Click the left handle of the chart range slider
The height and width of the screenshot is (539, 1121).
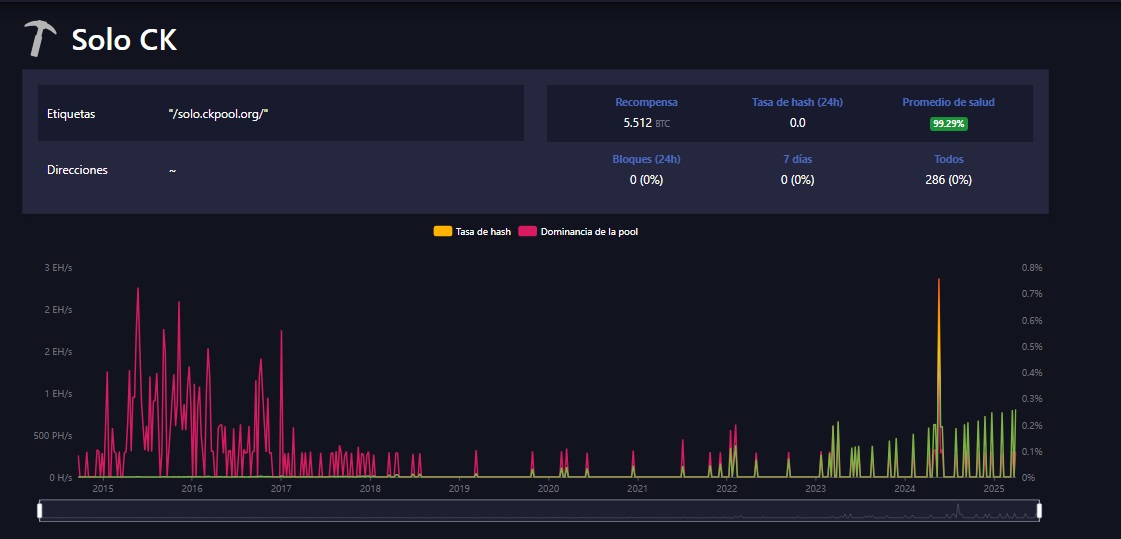tap(40, 511)
